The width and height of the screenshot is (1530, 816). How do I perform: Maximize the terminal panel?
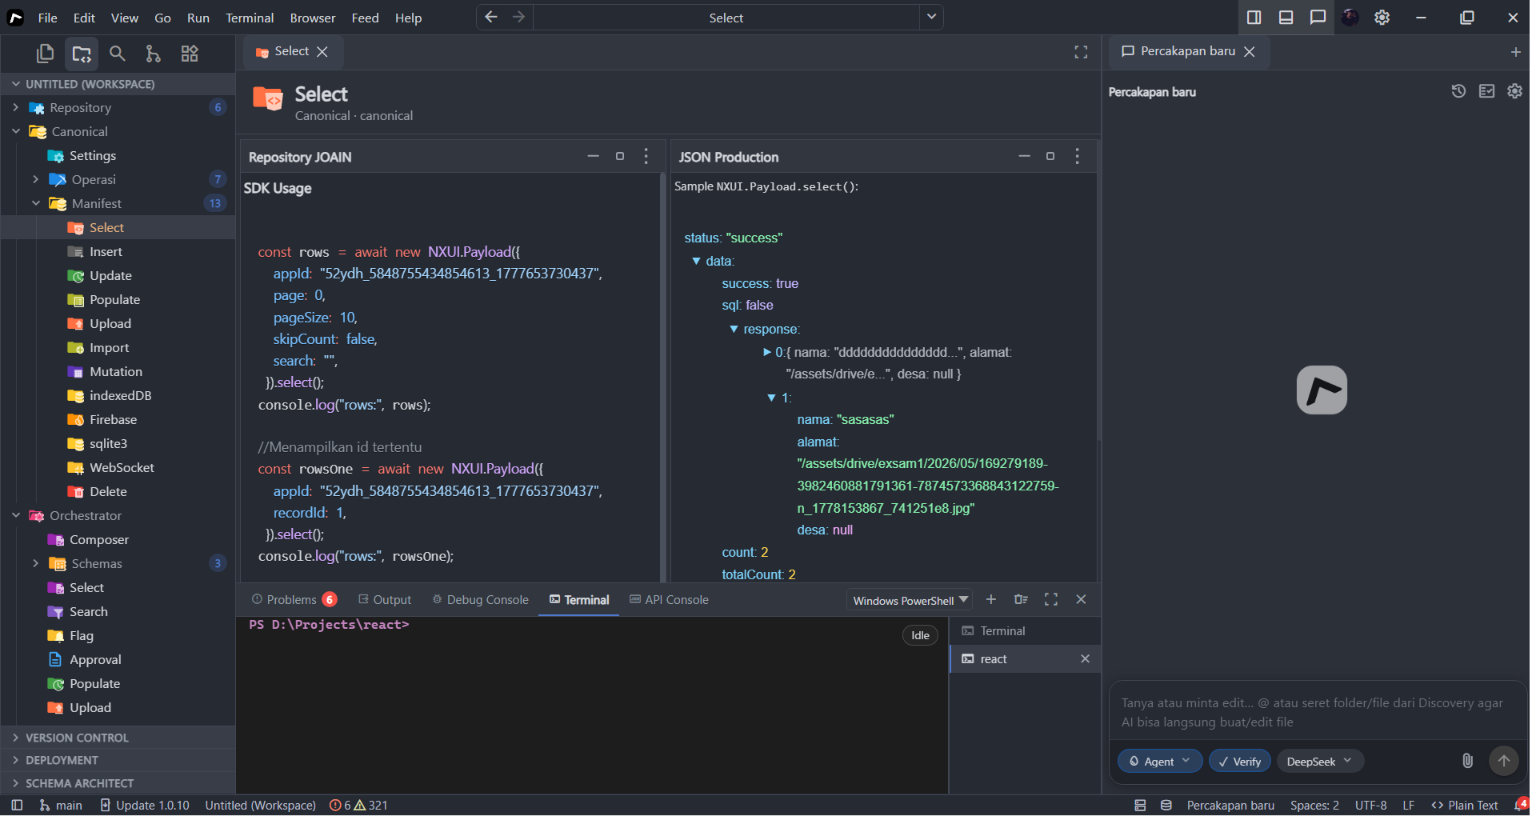click(x=1051, y=599)
